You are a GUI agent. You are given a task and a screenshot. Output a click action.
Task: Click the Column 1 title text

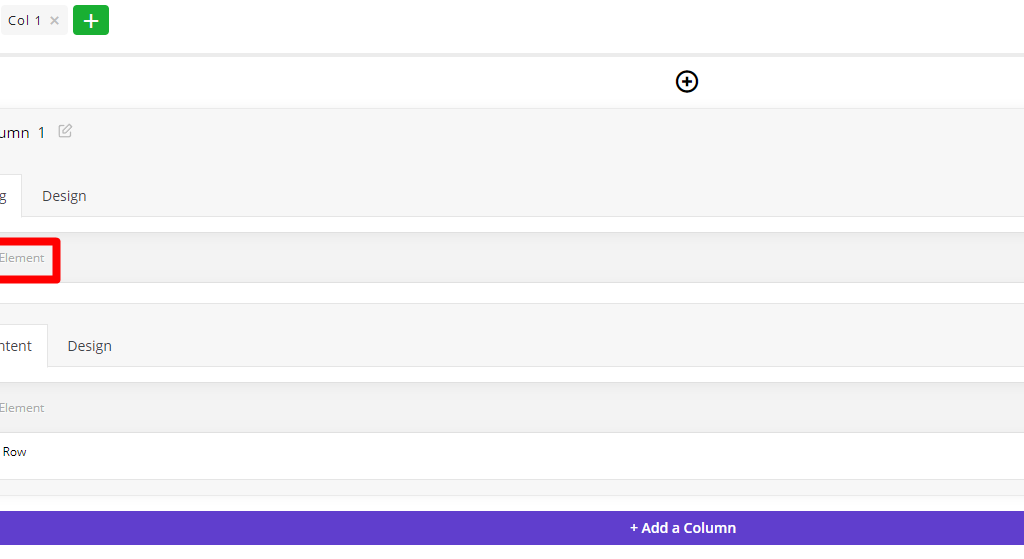pos(22,133)
